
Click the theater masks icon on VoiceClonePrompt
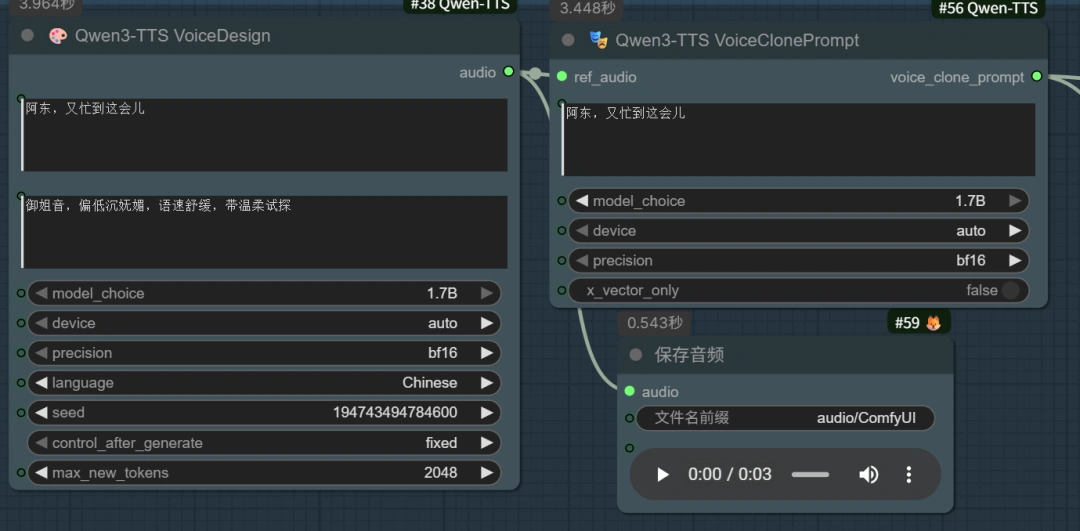[x=599, y=40]
